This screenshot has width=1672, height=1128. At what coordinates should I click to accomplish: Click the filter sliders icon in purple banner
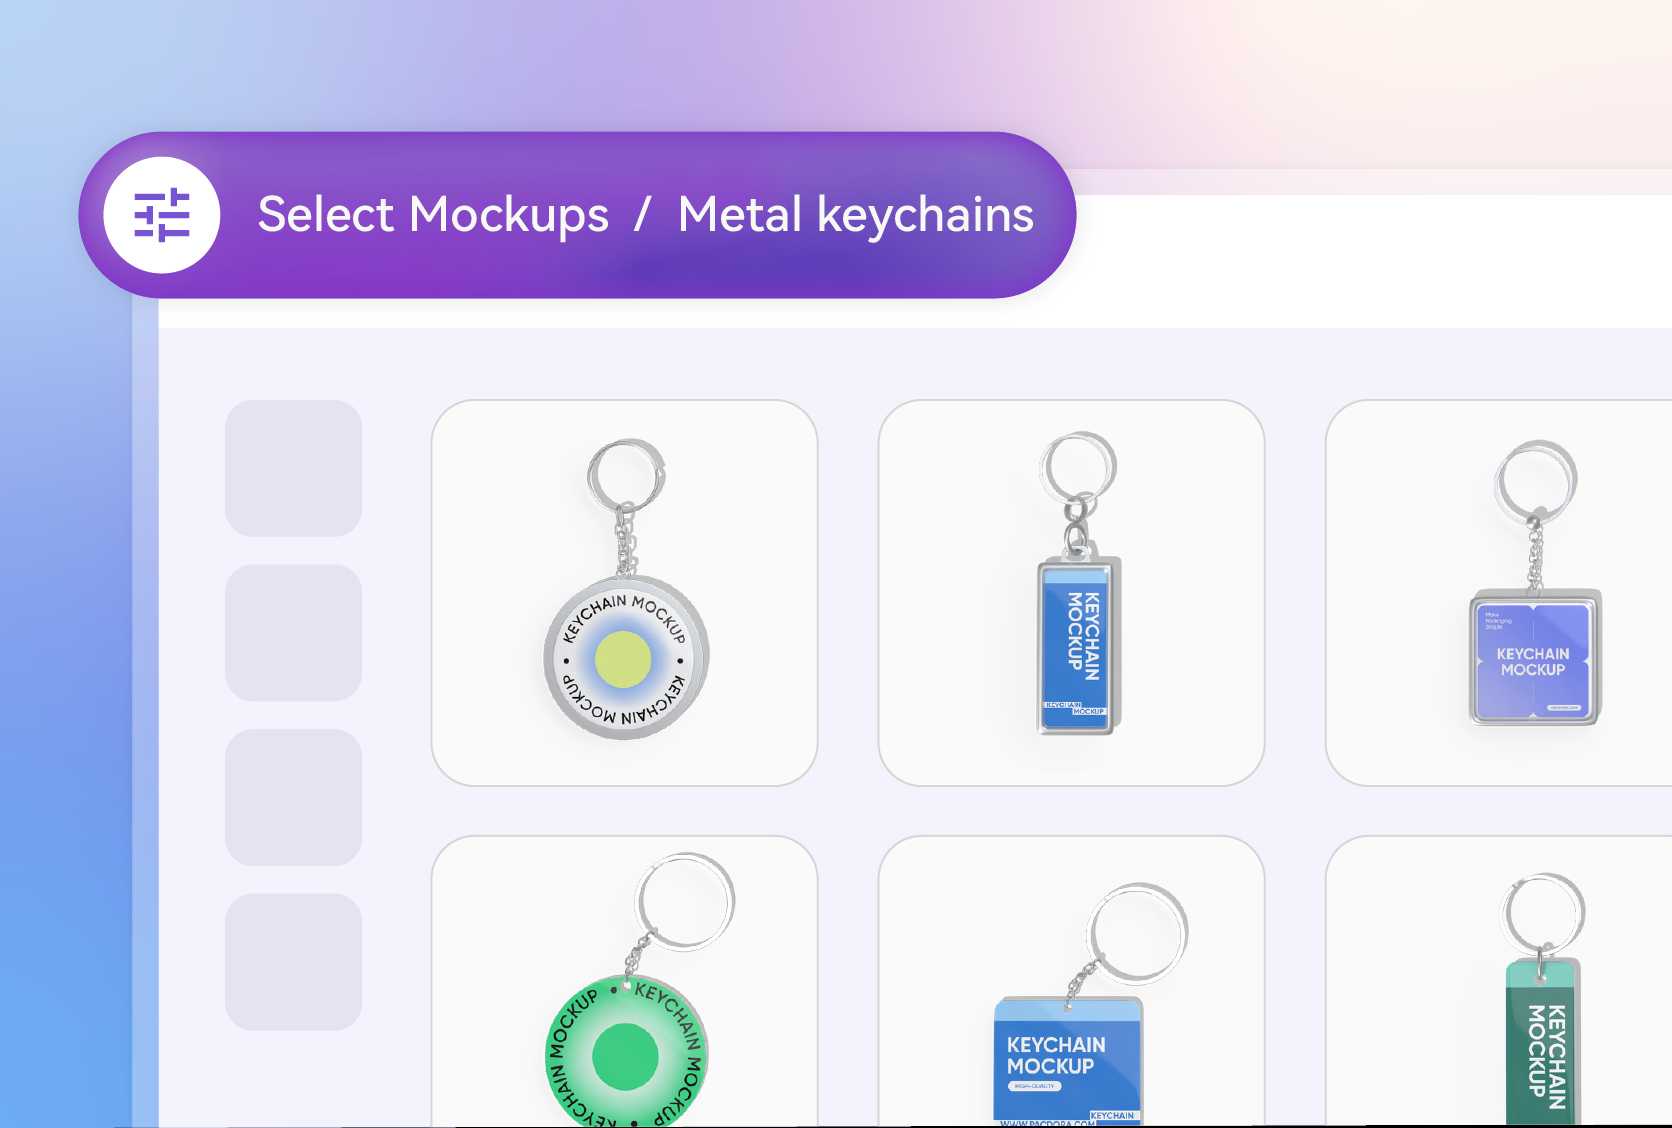(x=162, y=215)
